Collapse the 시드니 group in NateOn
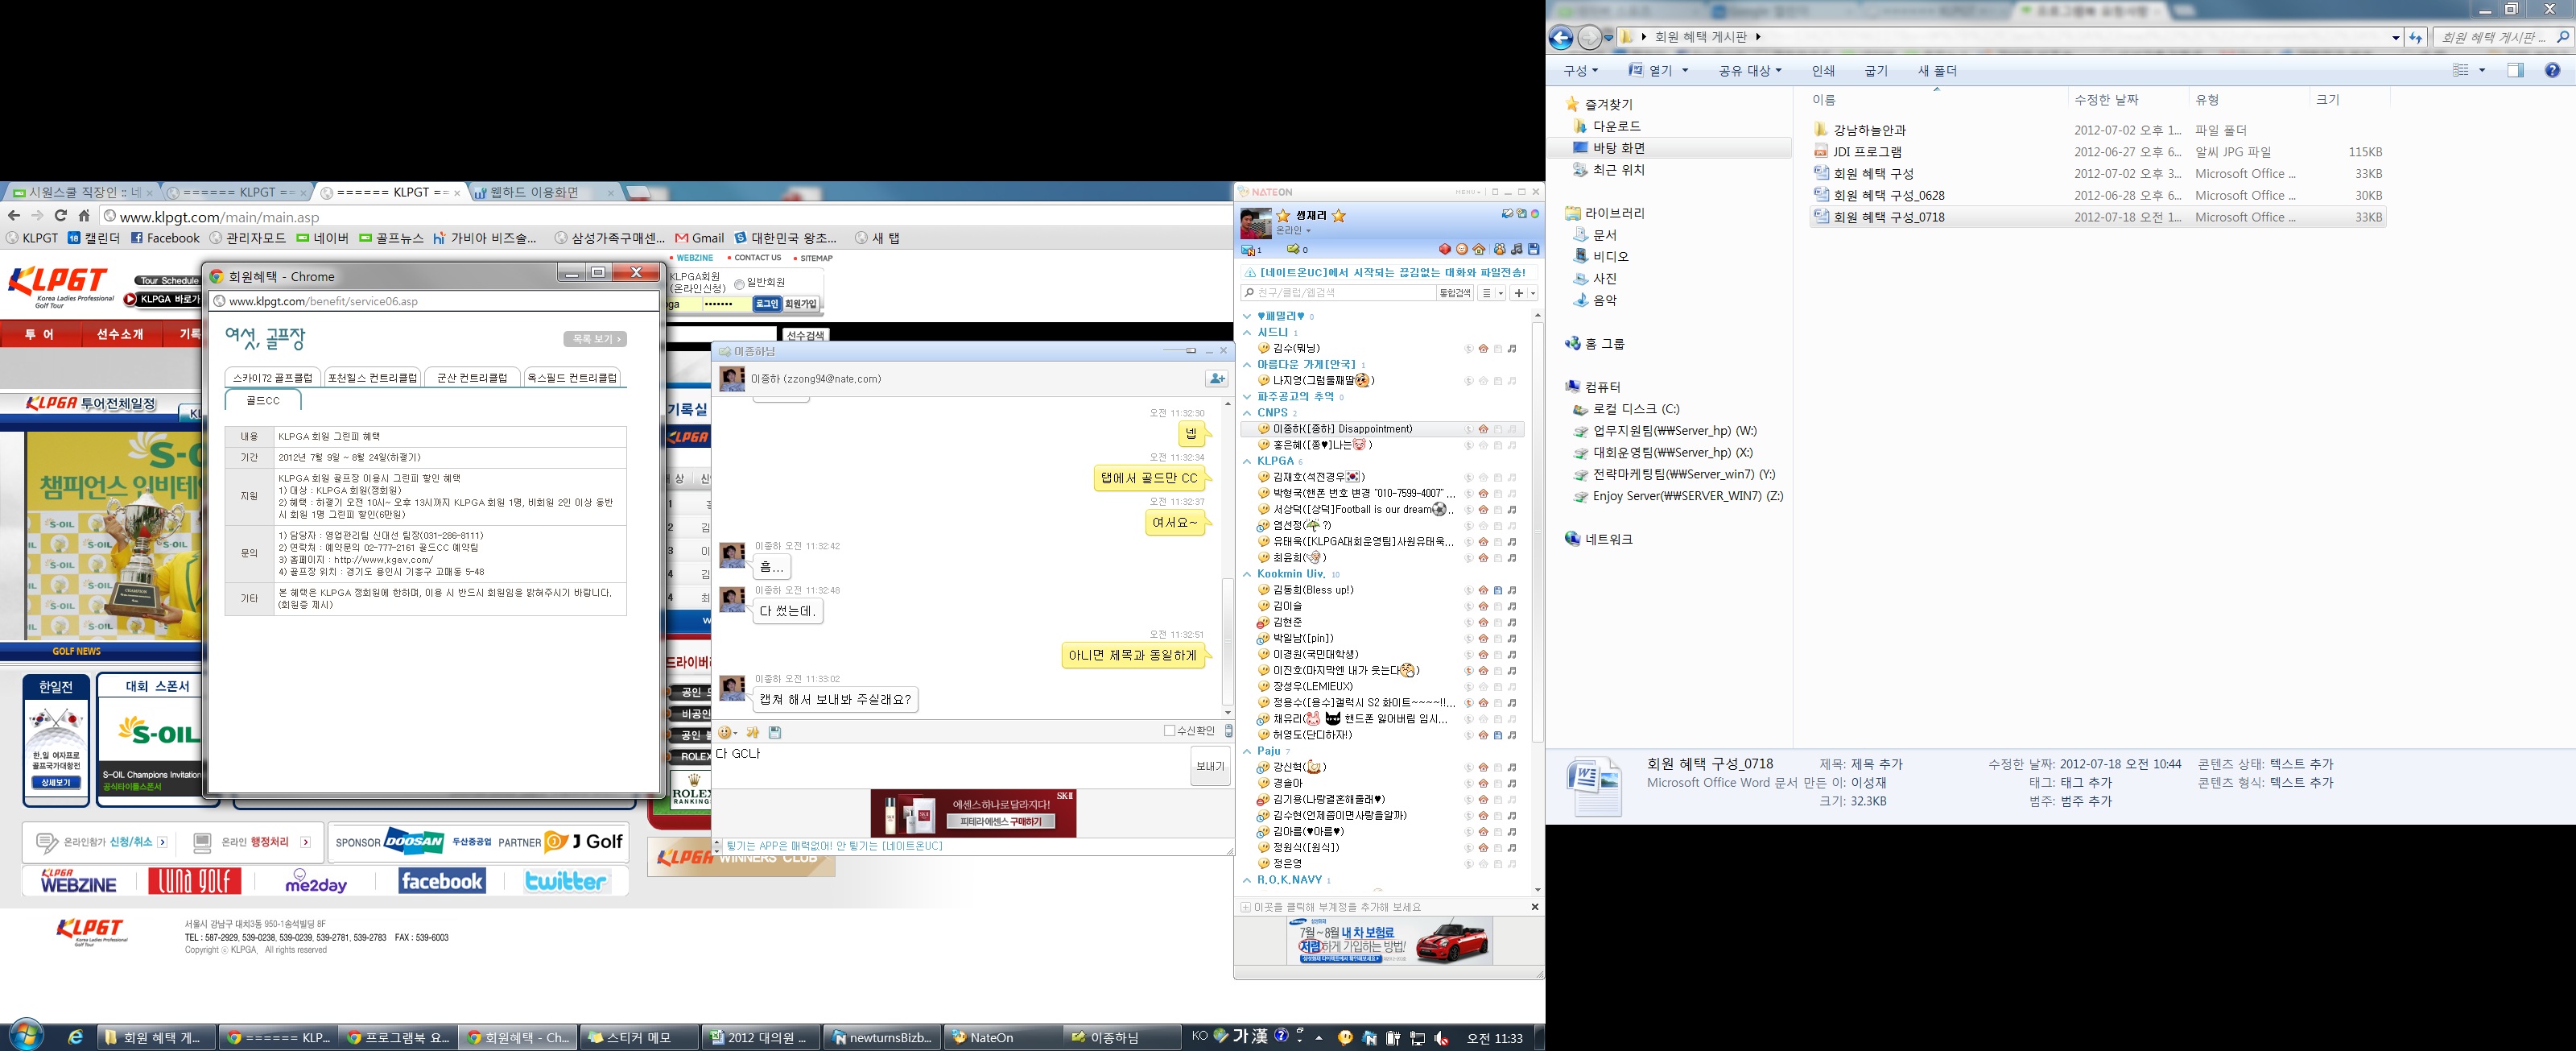Viewport: 2576px width, 1051px height. pos(1247,333)
